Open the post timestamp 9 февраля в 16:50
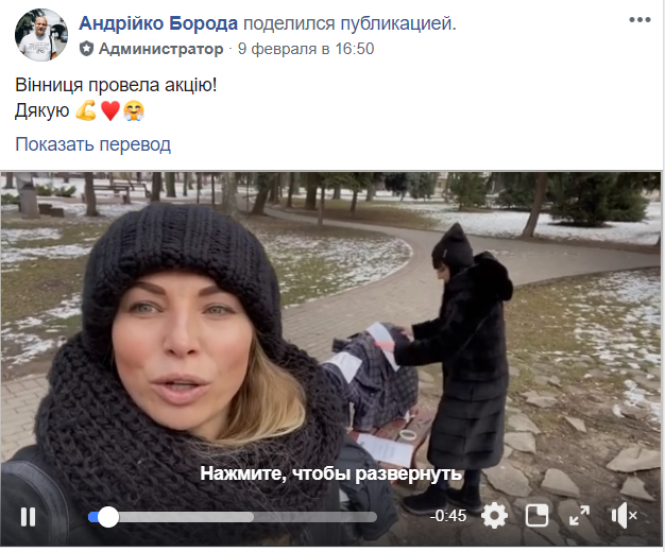Image resolution: width=665 pixels, height=552 pixels. 306,49
